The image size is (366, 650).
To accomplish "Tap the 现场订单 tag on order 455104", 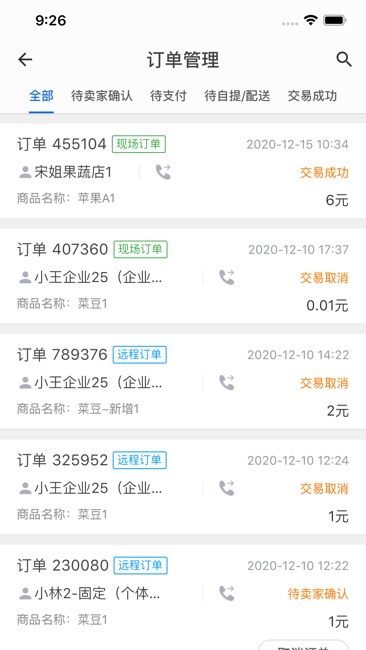I will (139, 144).
